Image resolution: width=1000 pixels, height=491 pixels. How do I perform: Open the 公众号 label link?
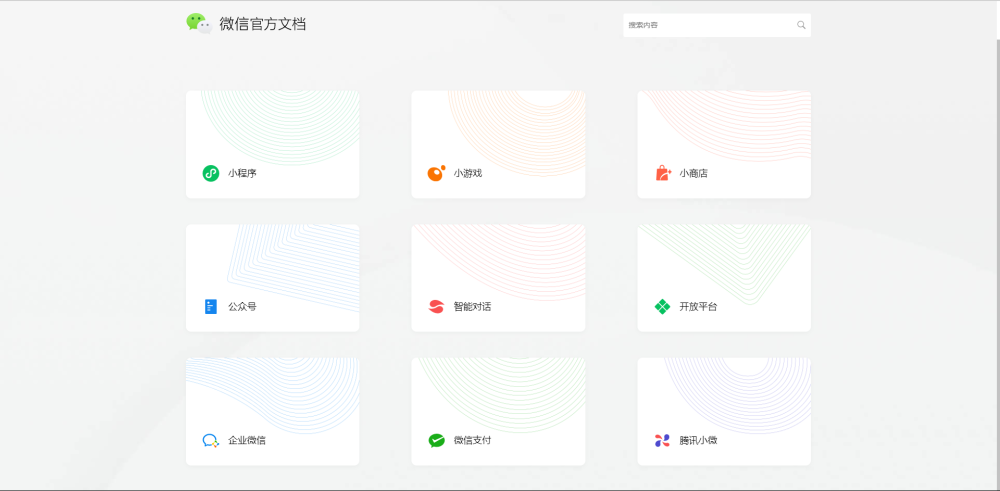[x=242, y=307]
